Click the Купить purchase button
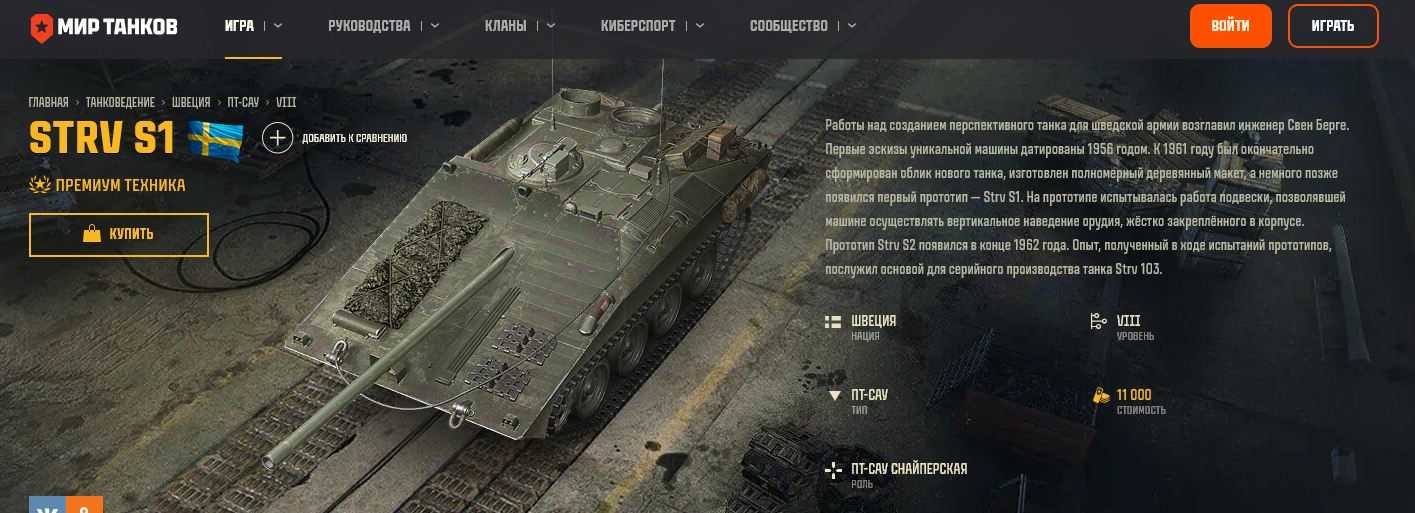1415x513 pixels. (x=119, y=234)
